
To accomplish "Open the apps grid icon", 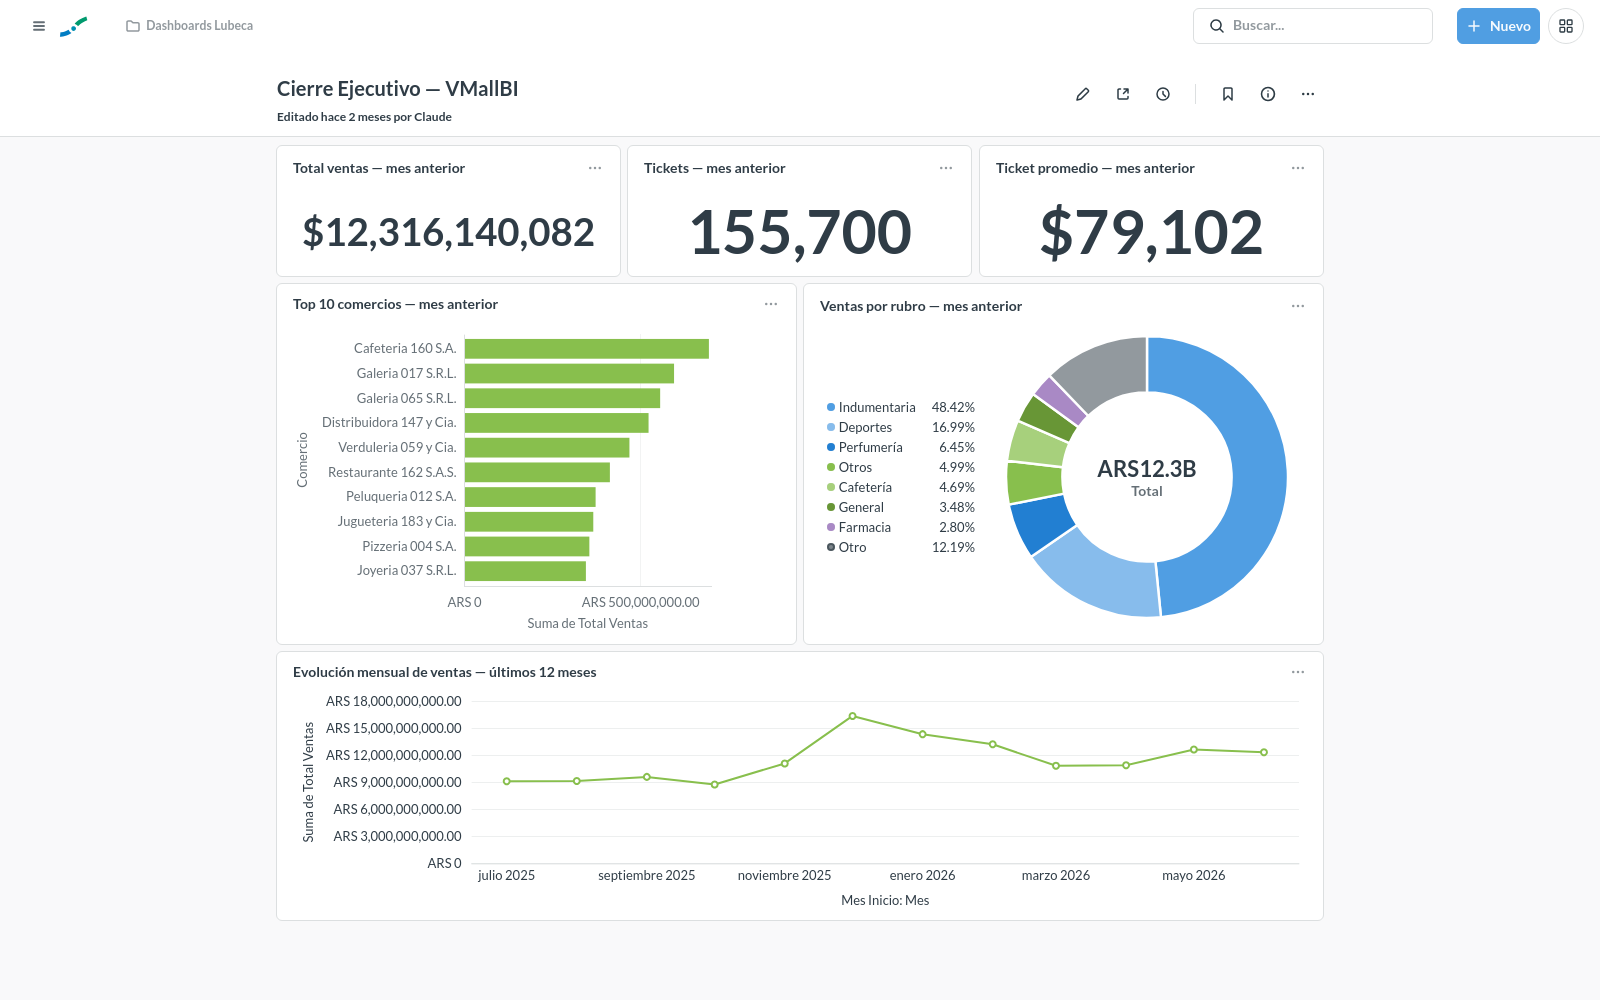I will [x=1566, y=26].
